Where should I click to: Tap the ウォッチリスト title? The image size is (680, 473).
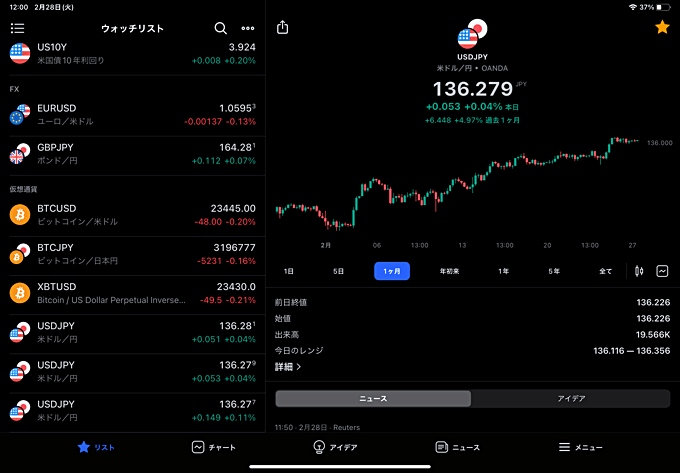pos(132,29)
